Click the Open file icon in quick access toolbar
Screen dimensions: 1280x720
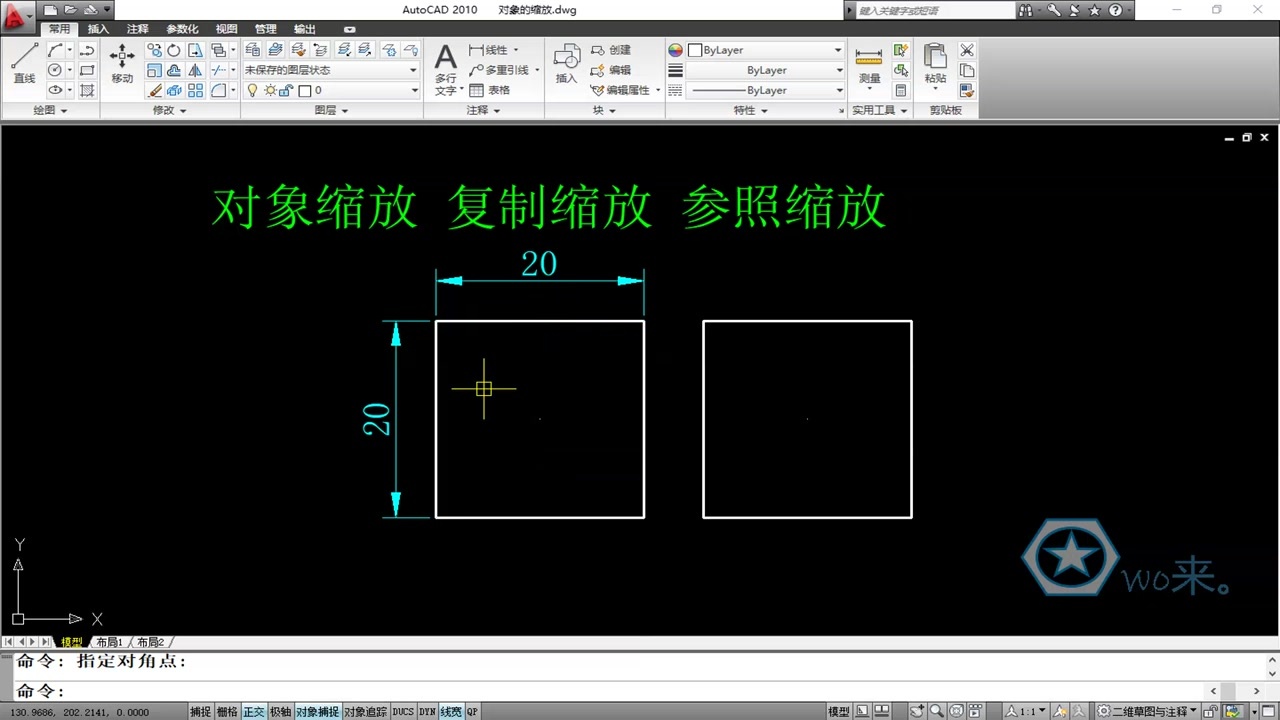[70, 10]
